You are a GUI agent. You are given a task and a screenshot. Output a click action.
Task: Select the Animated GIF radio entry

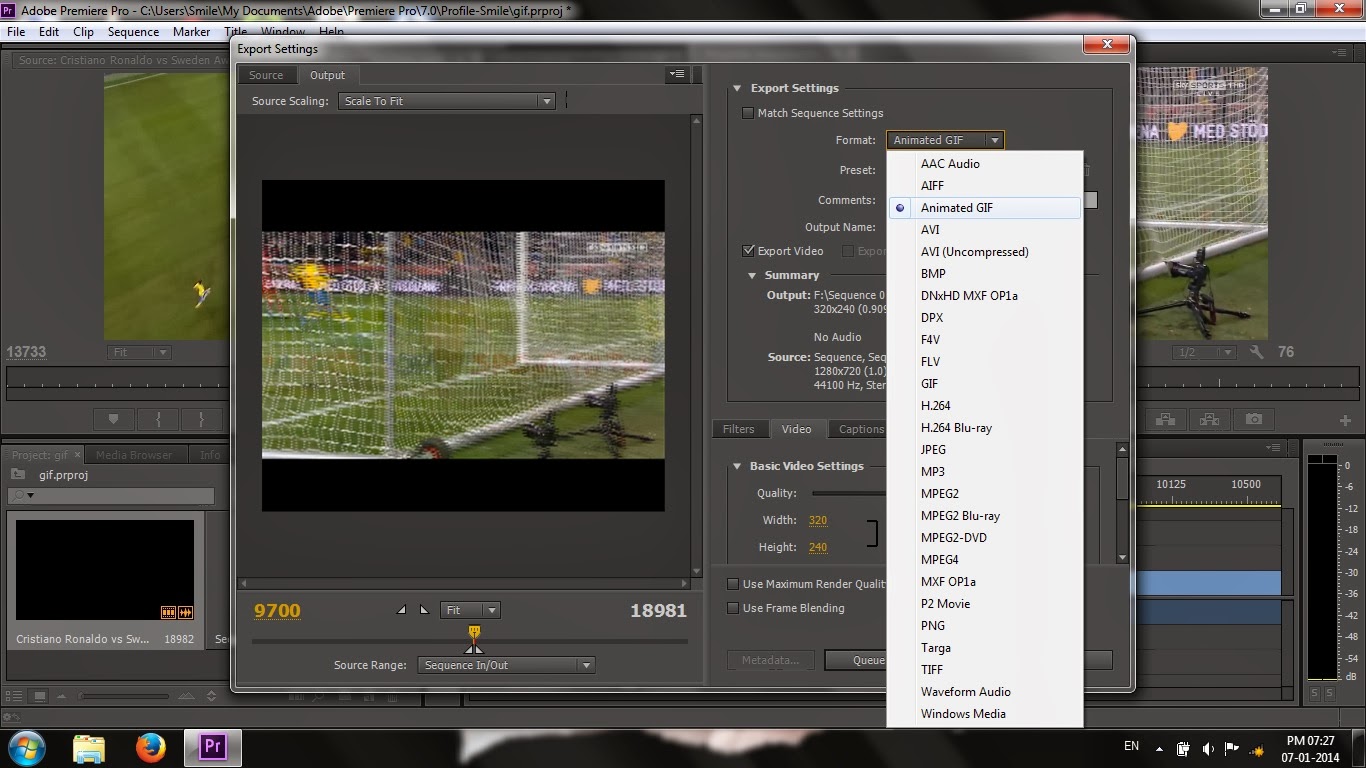(985, 208)
